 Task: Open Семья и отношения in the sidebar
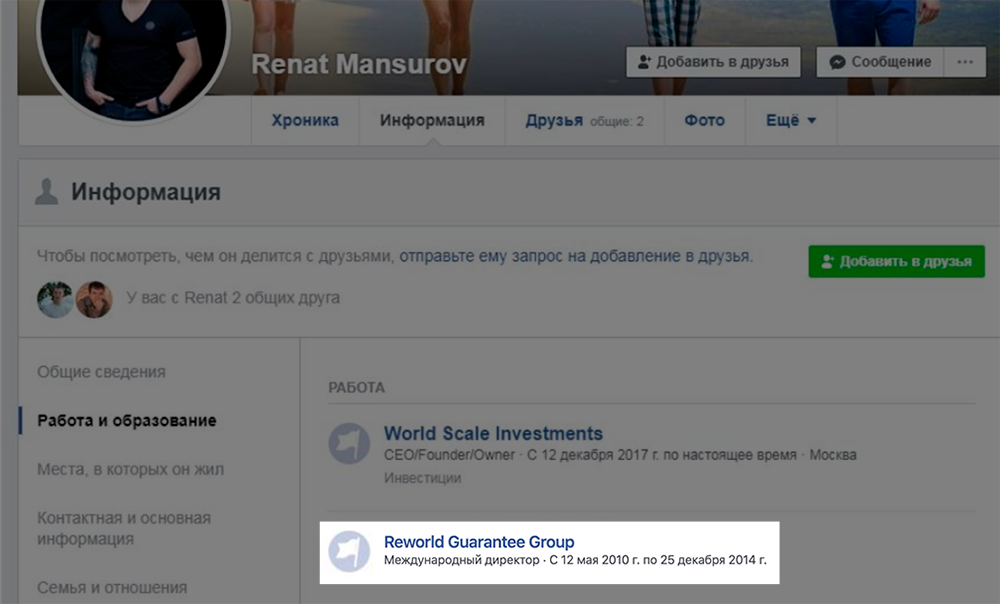coord(112,587)
